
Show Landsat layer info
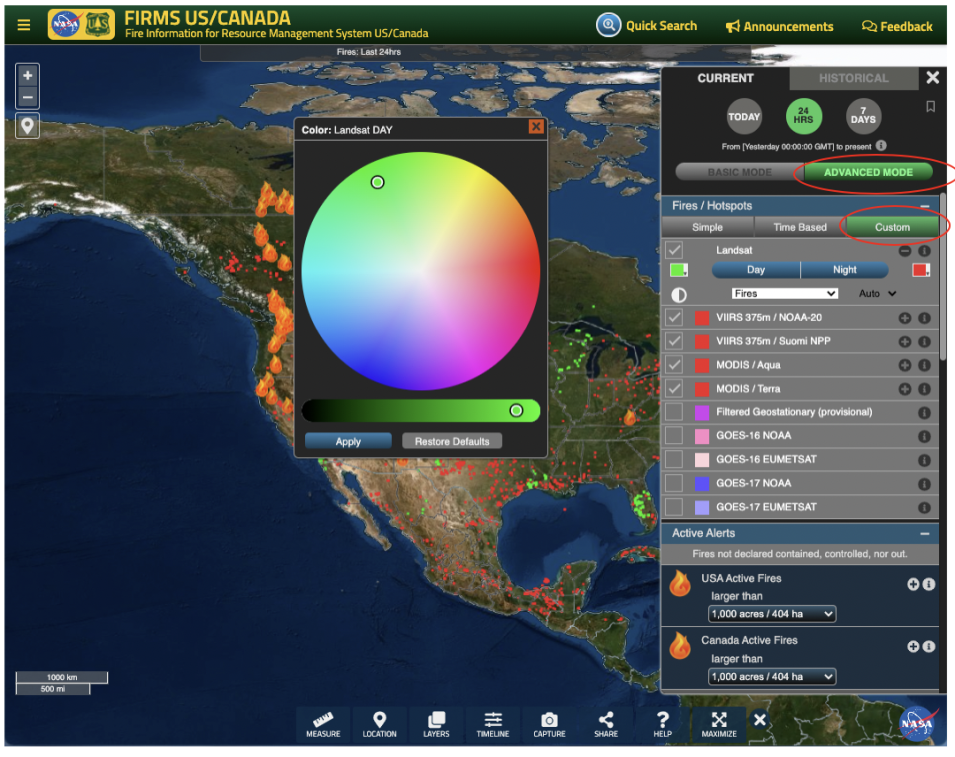pos(925,251)
